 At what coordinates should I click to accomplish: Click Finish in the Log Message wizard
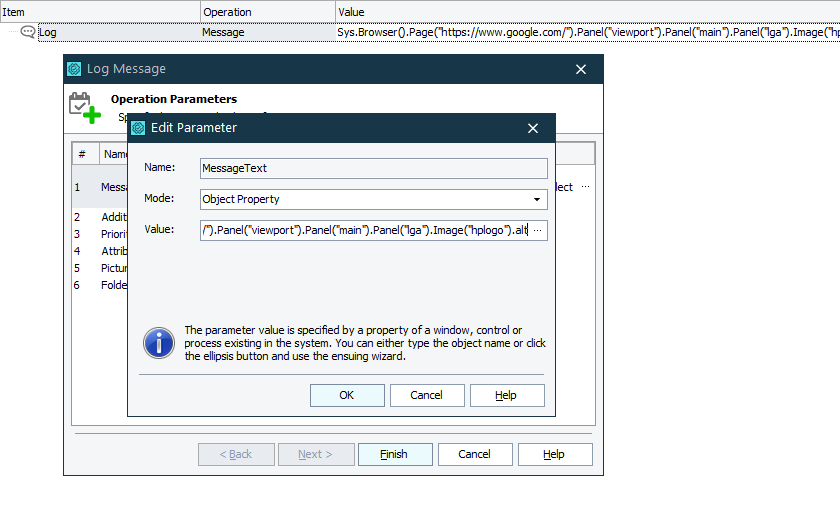[x=394, y=454]
